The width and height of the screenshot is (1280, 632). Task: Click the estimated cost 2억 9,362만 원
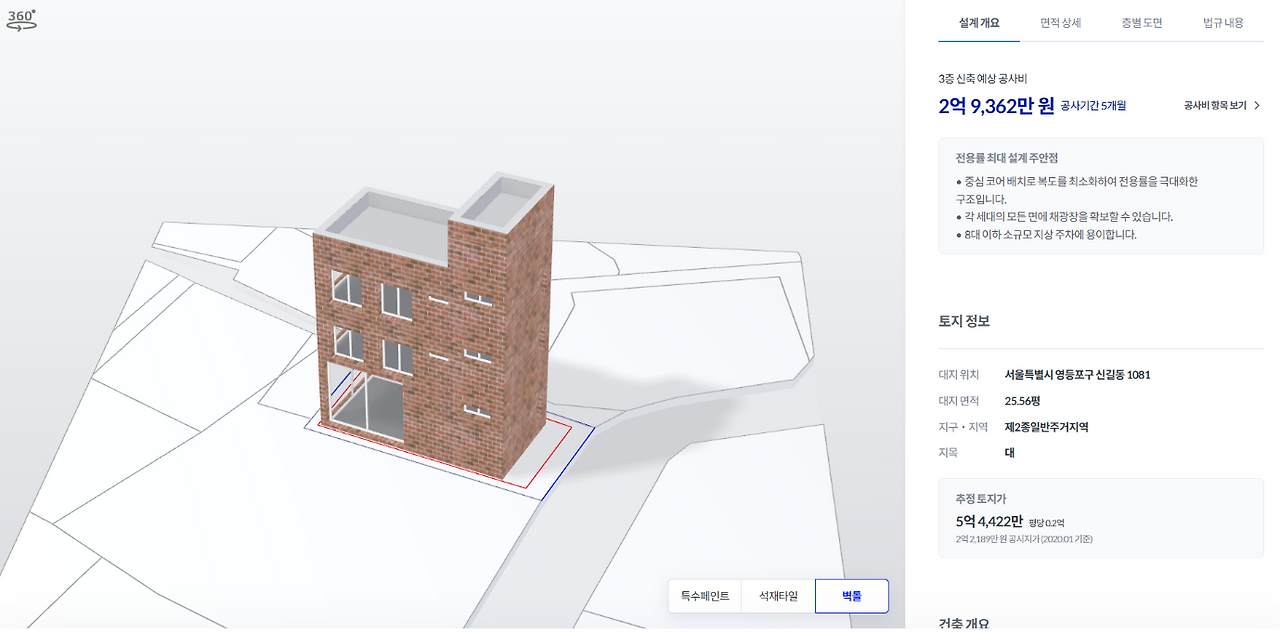(997, 105)
